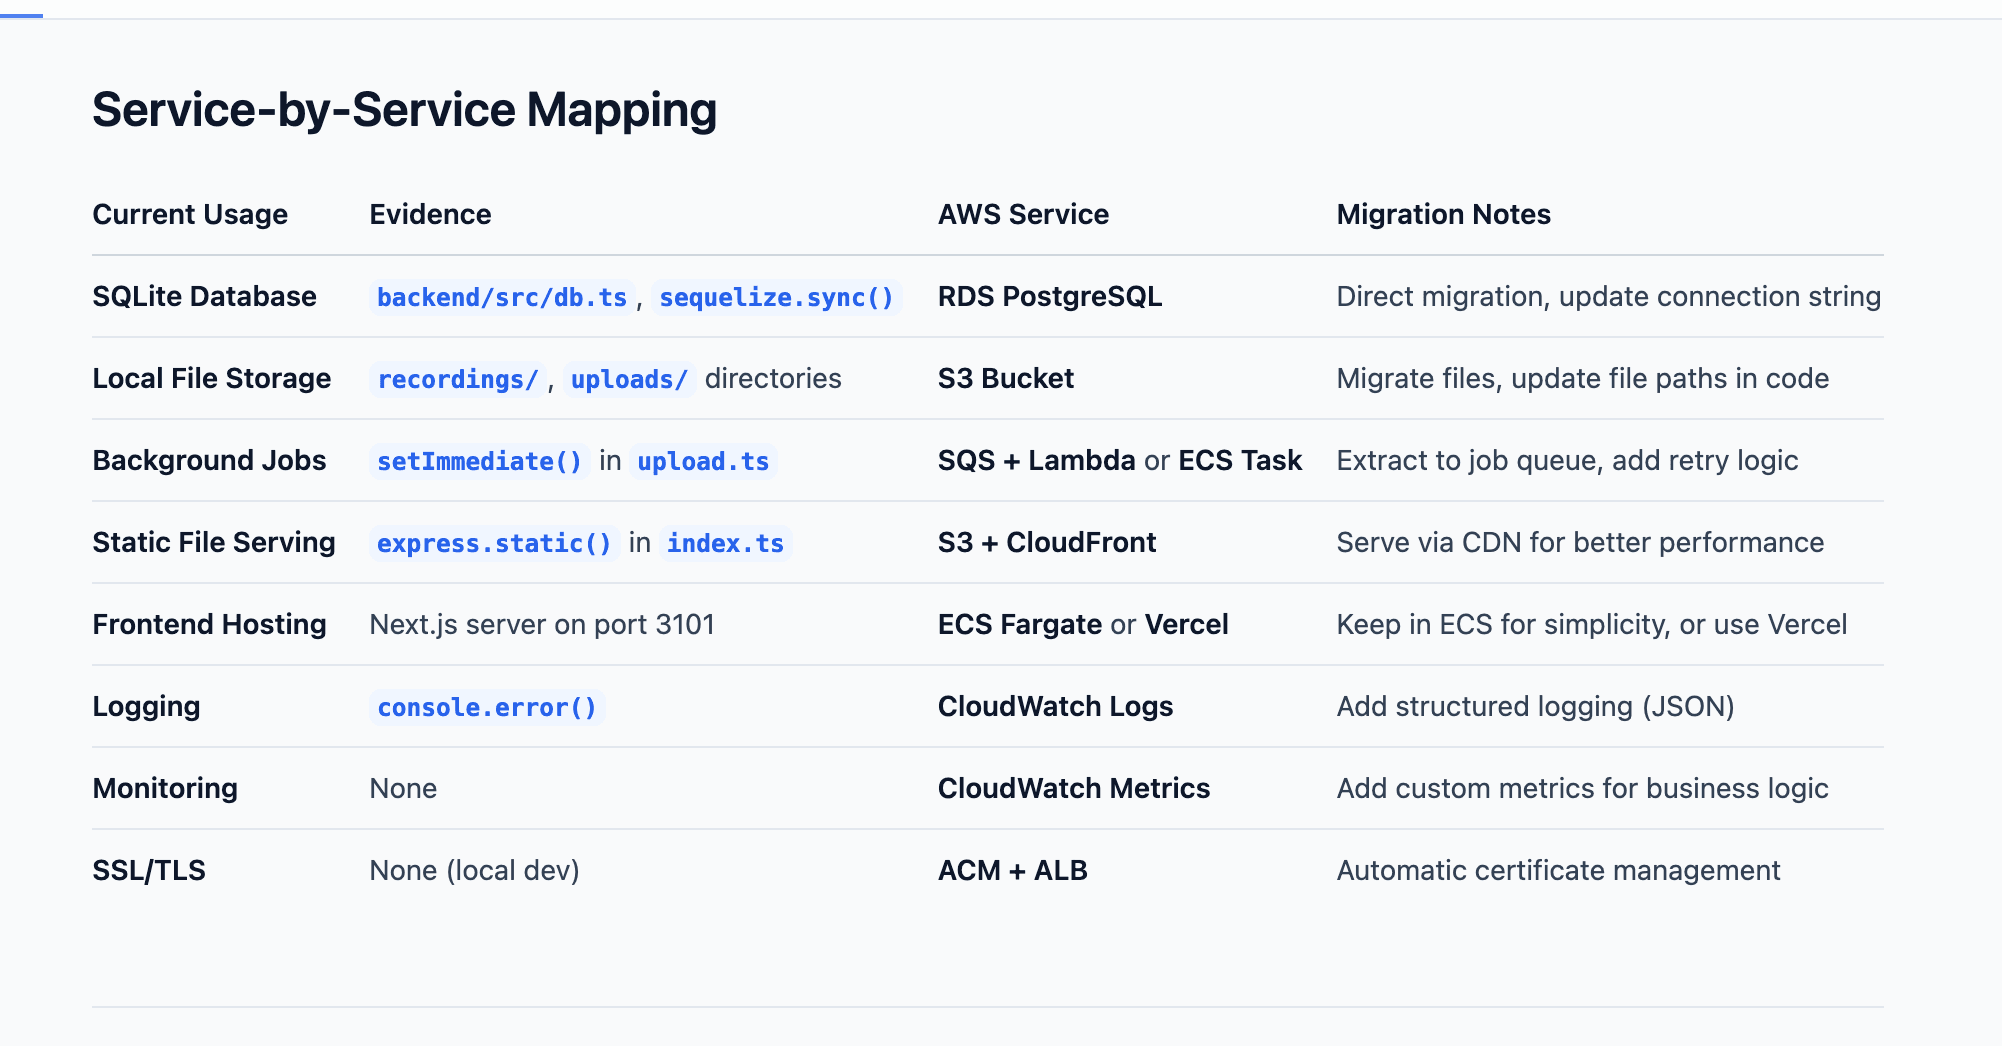Click the "S3 + CloudFront" cell
Image resolution: width=2002 pixels, height=1046 pixels.
1047,542
